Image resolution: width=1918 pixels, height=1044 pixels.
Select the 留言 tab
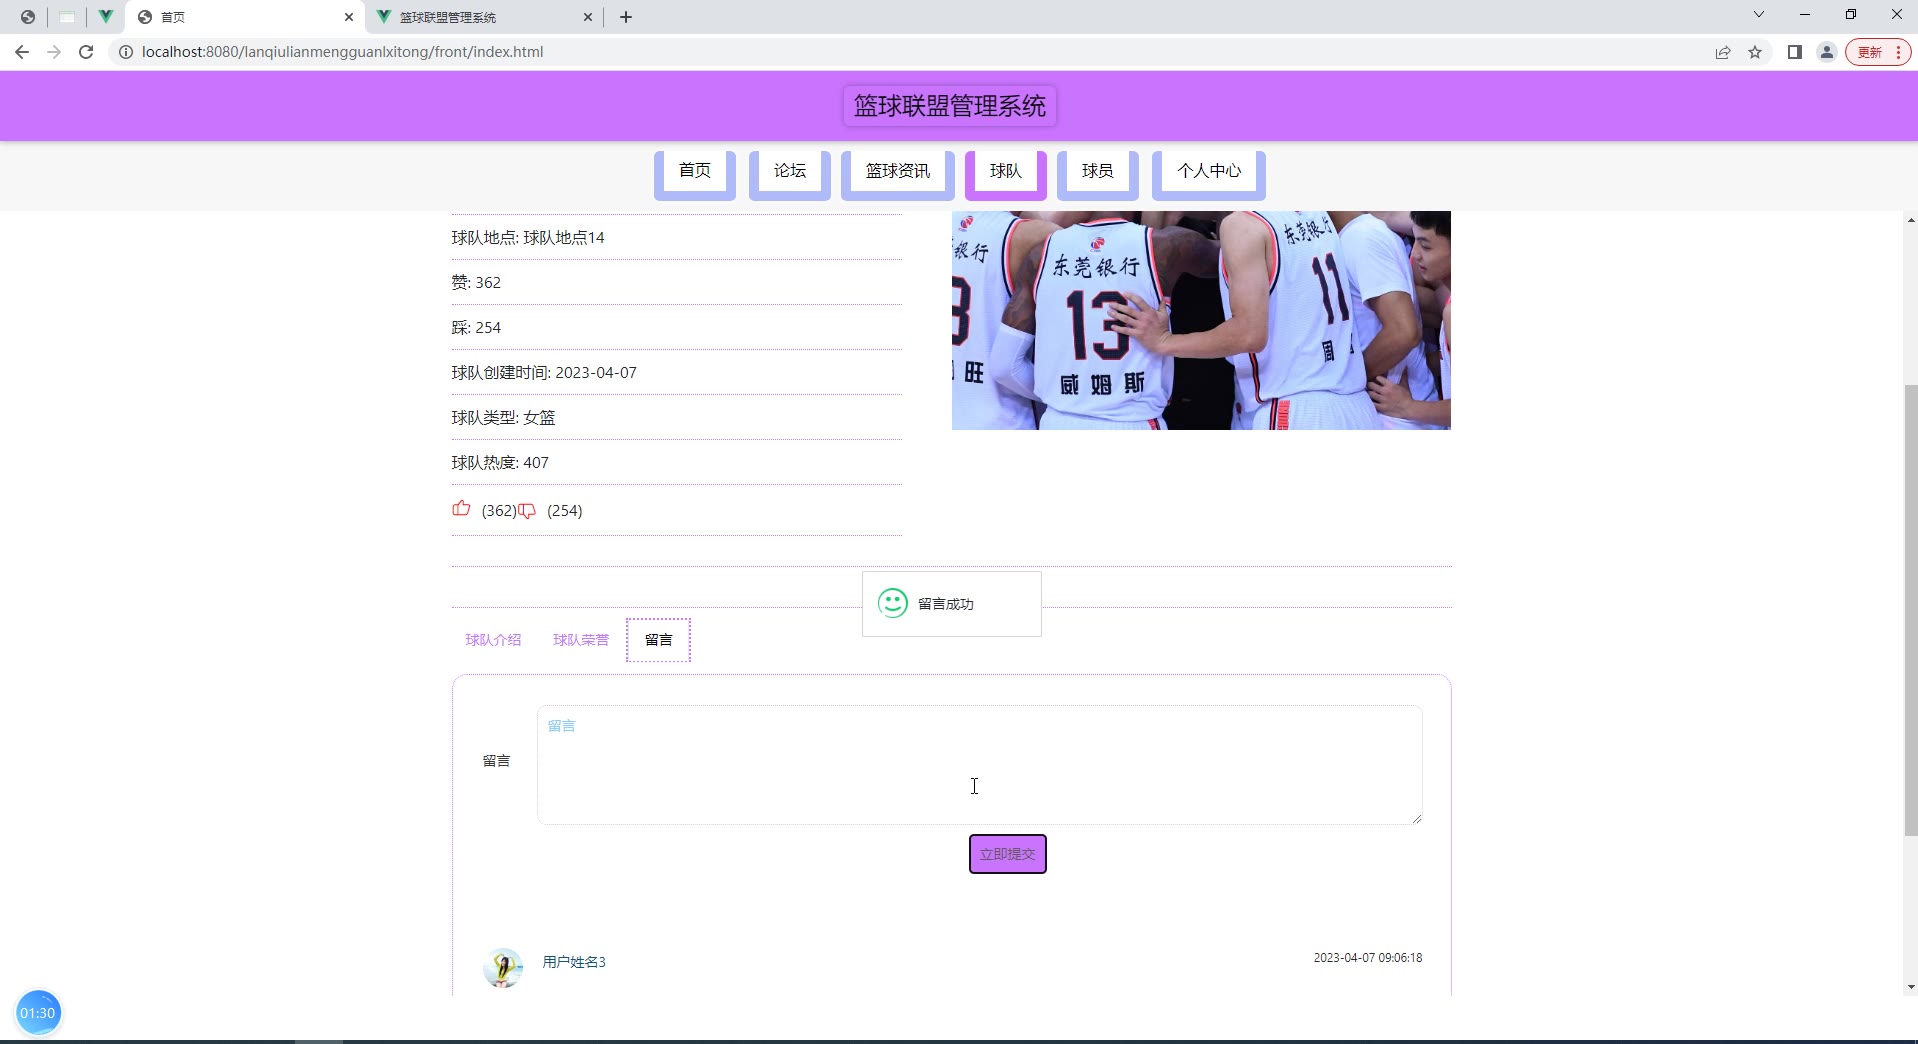point(658,640)
